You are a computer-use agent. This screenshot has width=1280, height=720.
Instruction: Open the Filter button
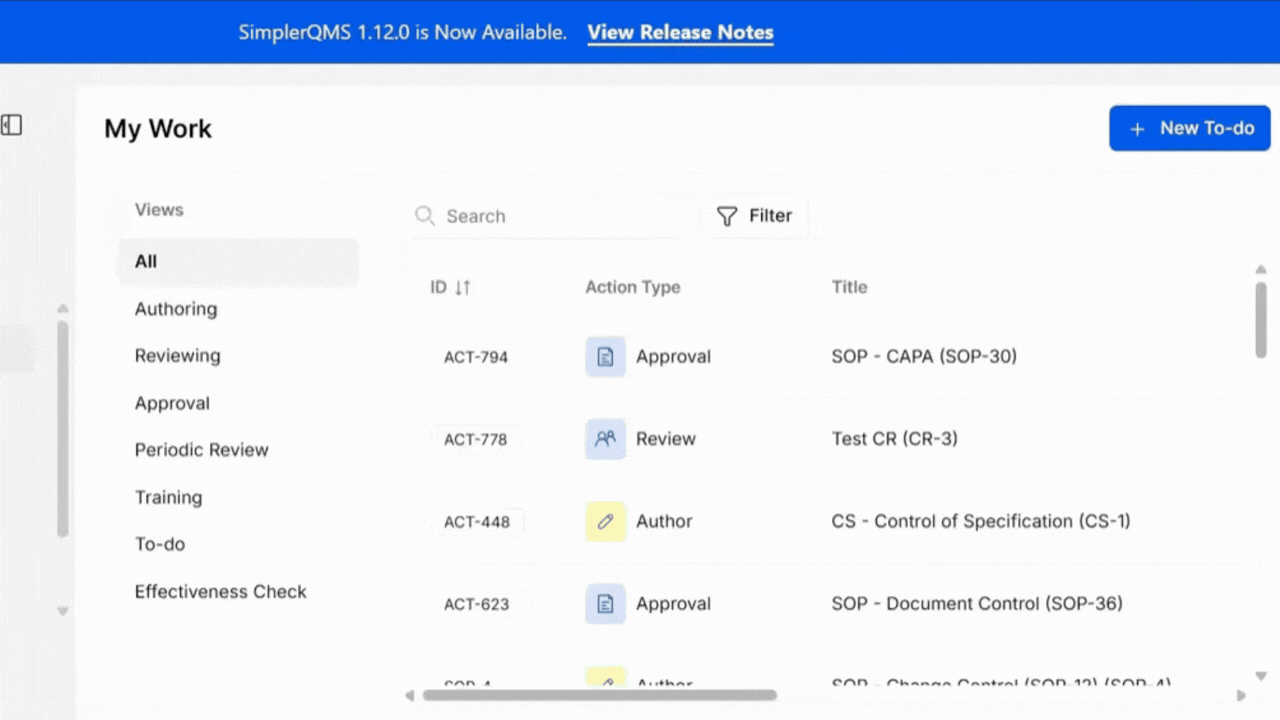(x=755, y=216)
